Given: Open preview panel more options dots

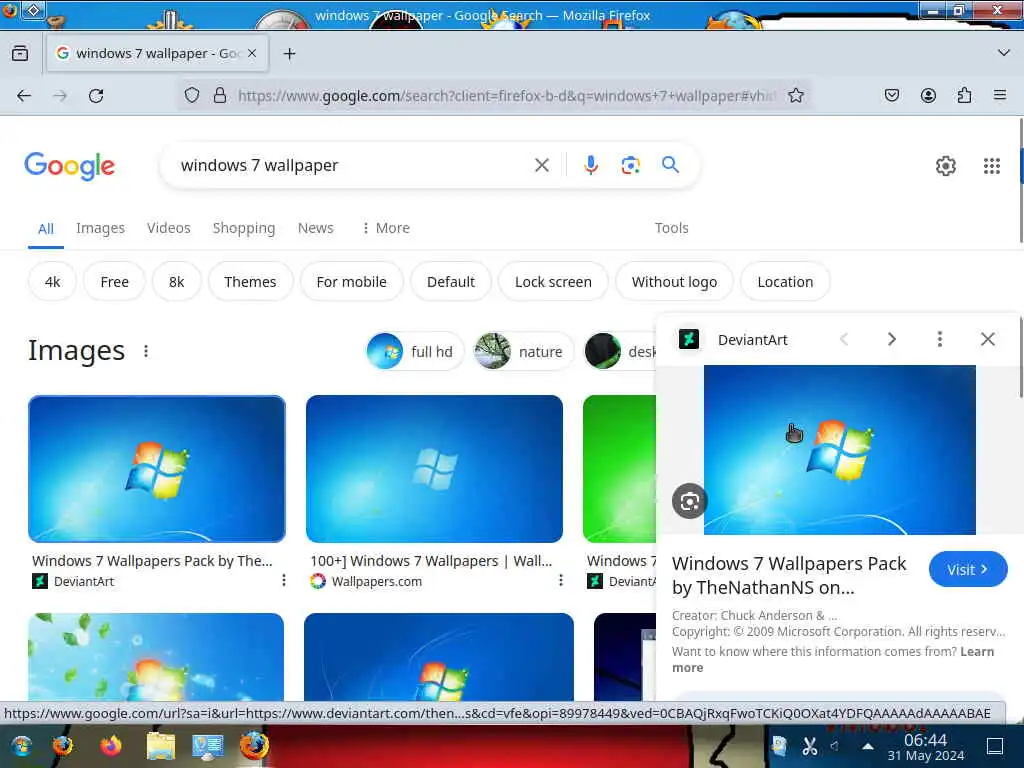Looking at the screenshot, I should pos(940,339).
